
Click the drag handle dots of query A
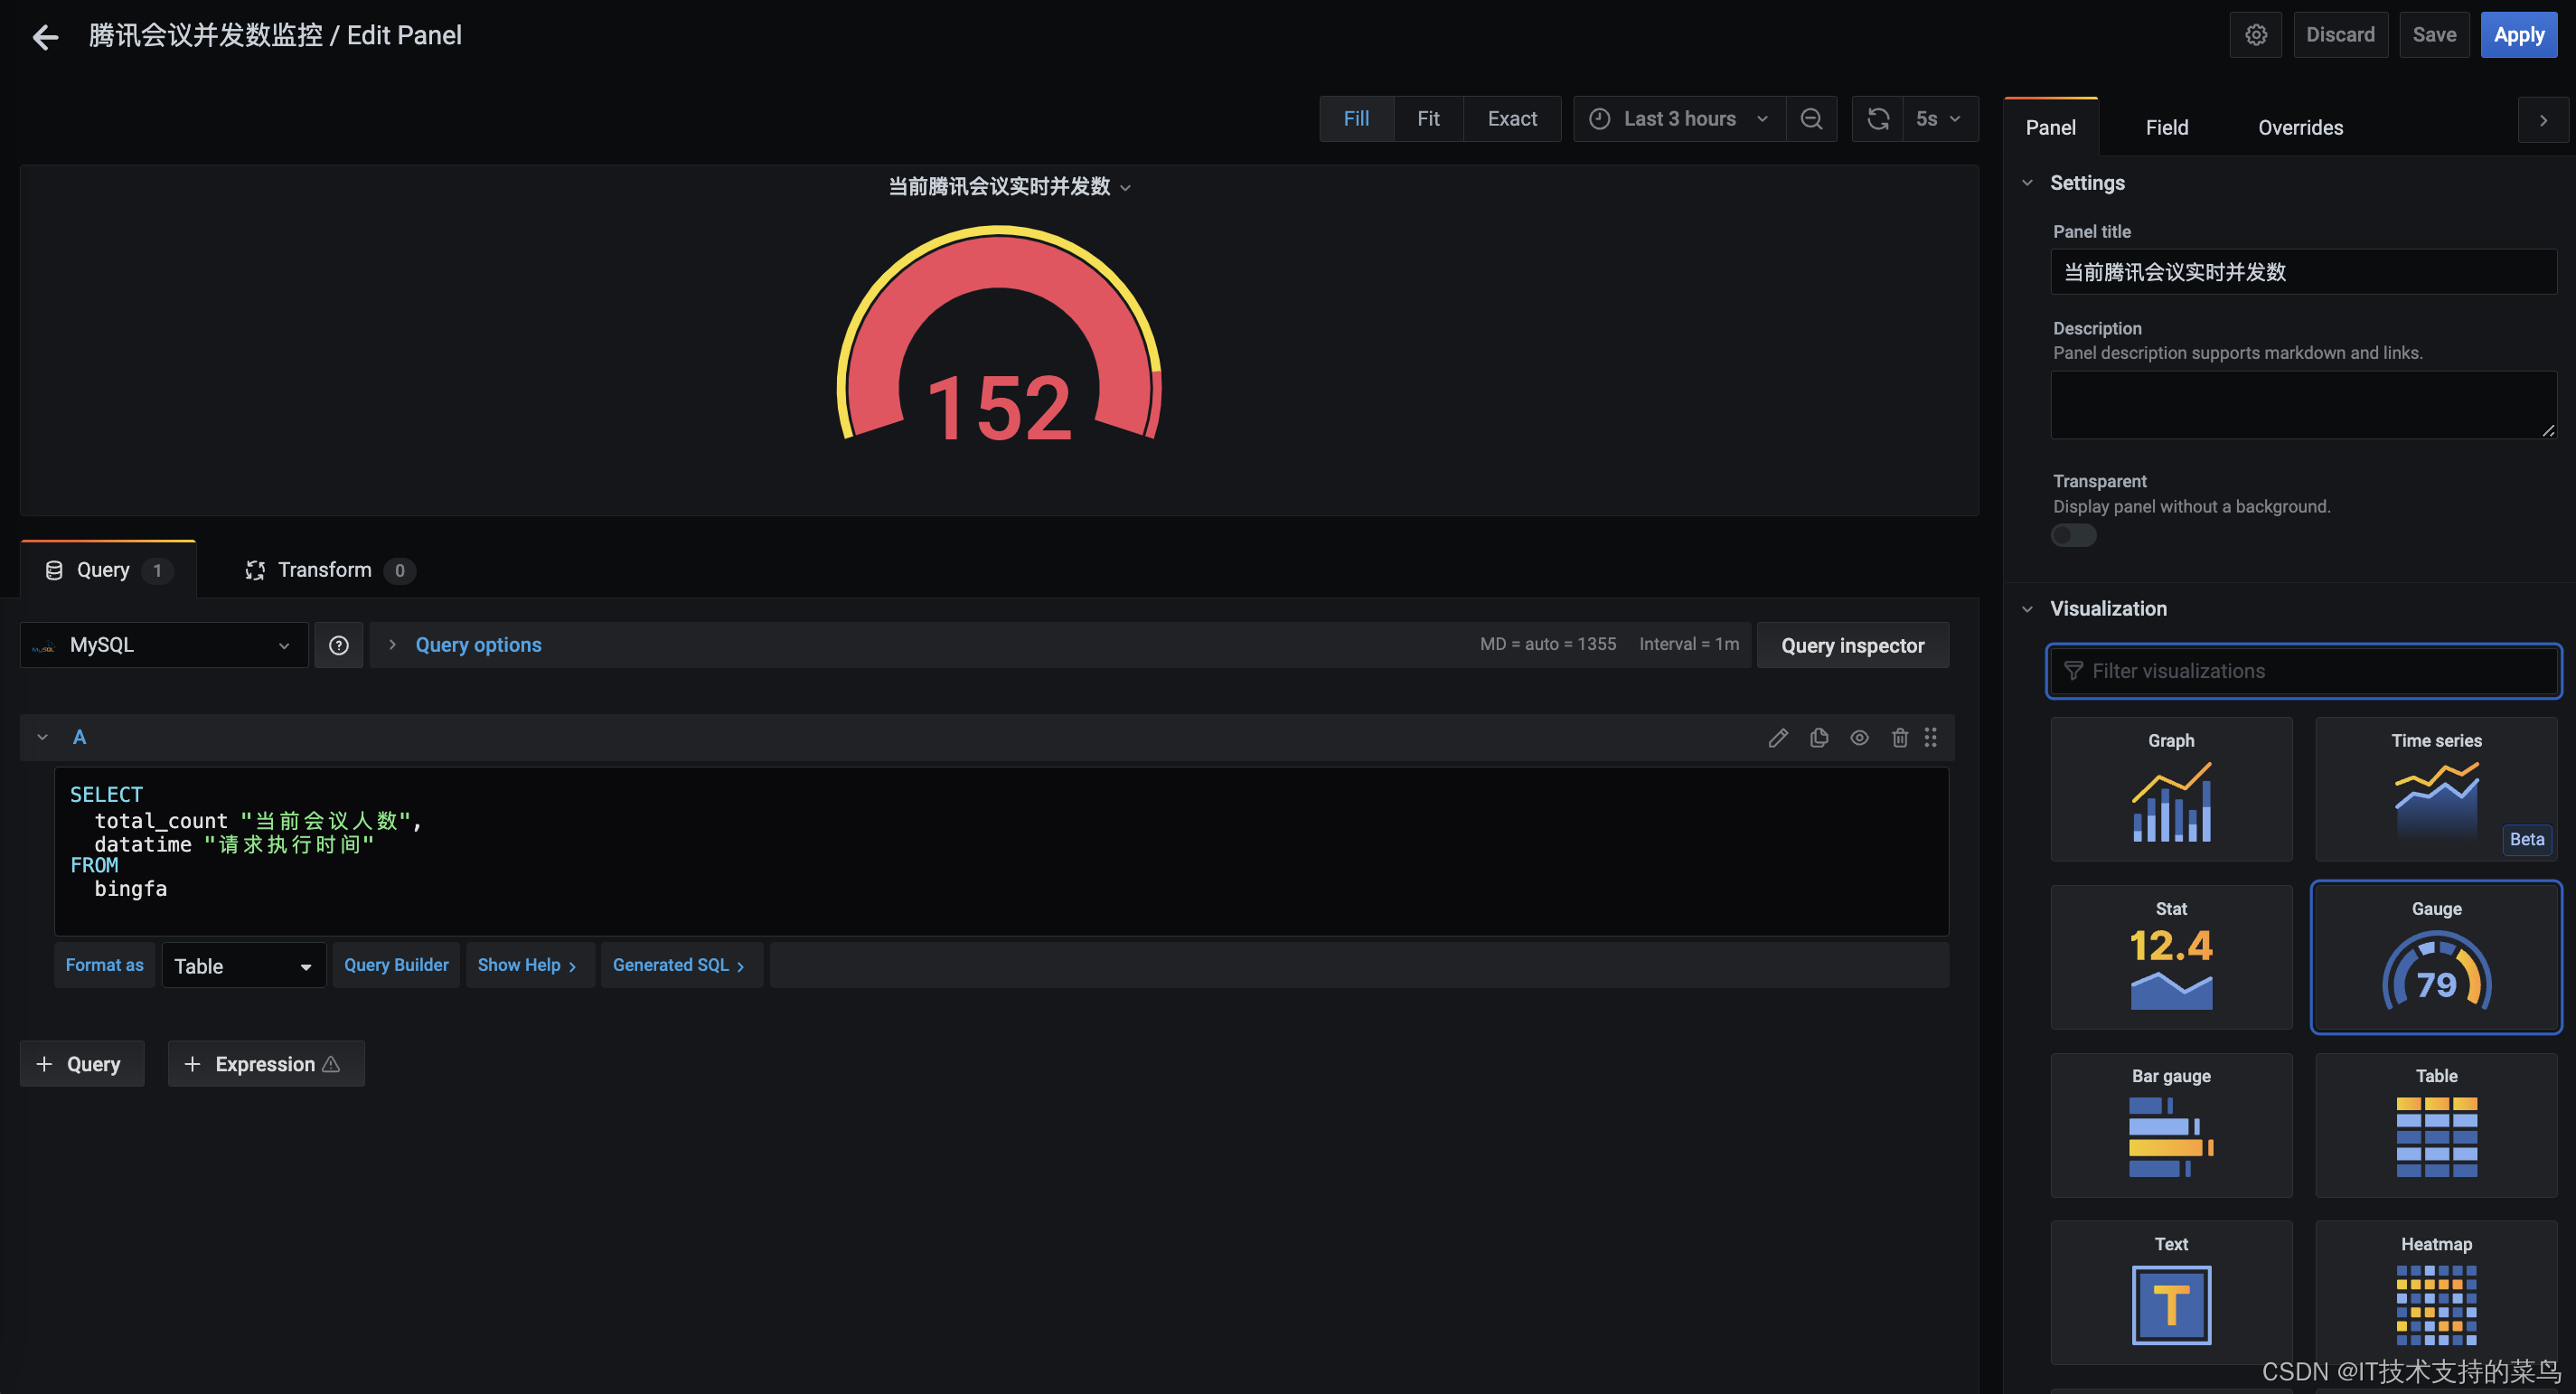pyautogui.click(x=1931, y=738)
